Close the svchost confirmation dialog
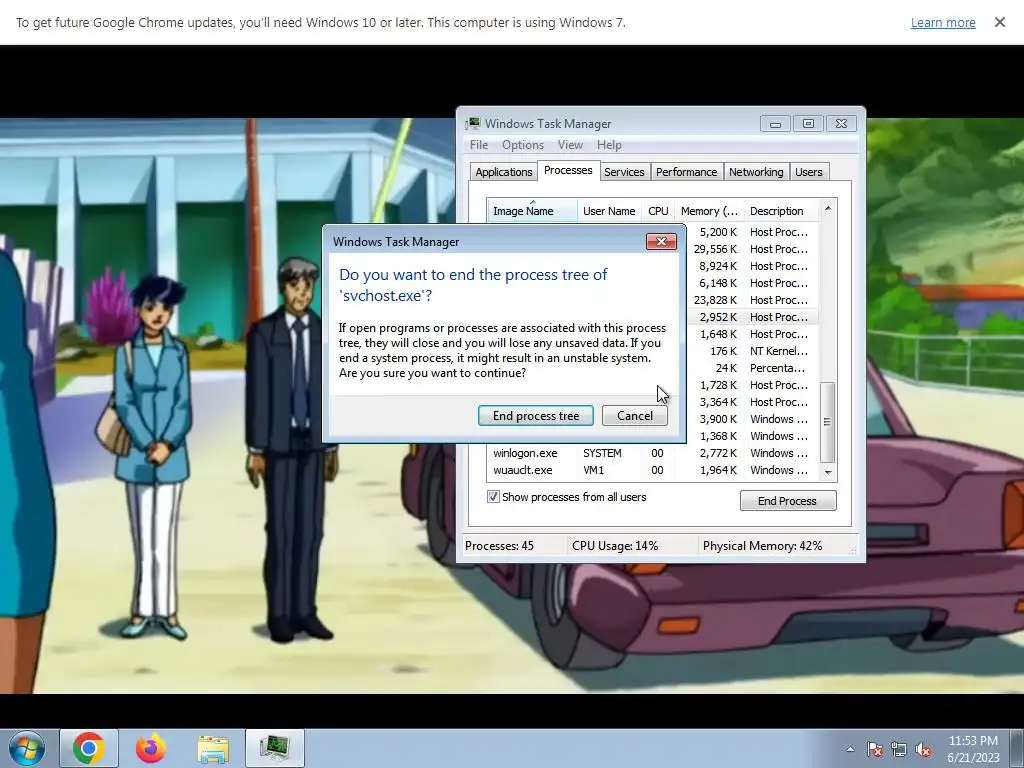This screenshot has width=1024, height=768. (x=661, y=242)
